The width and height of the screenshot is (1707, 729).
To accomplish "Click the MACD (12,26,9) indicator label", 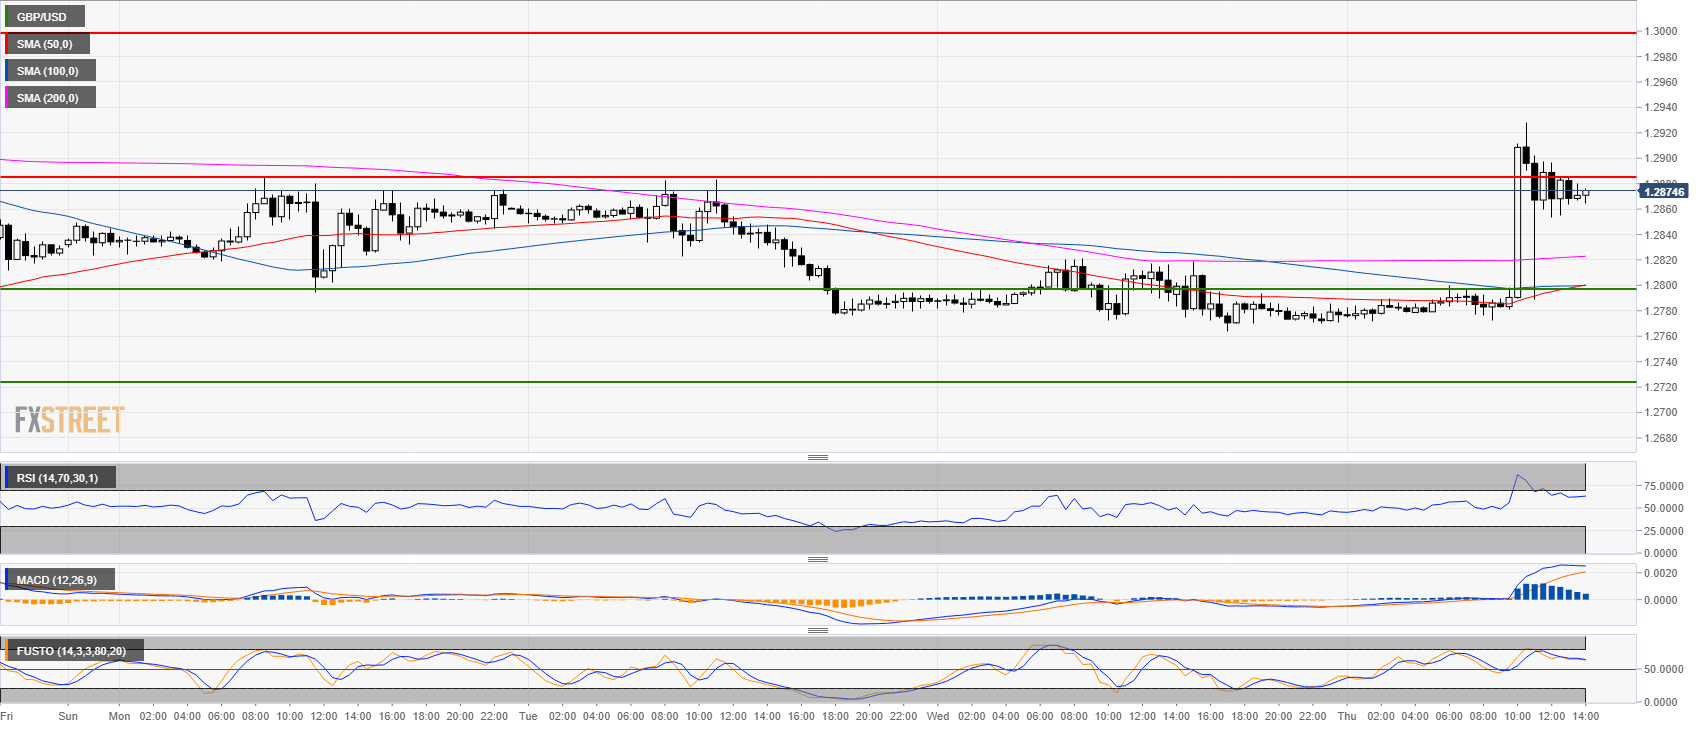I will point(58,580).
